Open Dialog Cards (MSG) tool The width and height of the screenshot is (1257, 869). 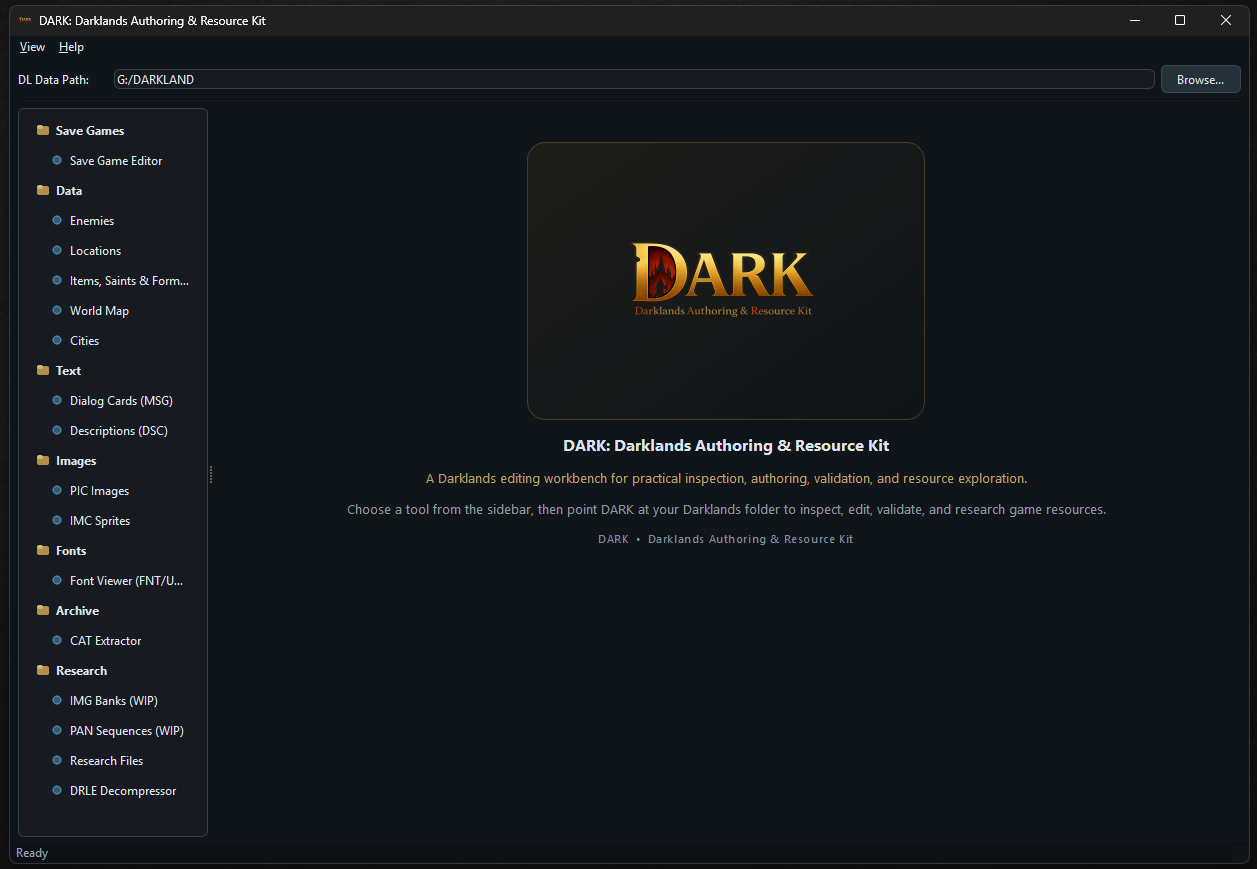[x=121, y=401]
